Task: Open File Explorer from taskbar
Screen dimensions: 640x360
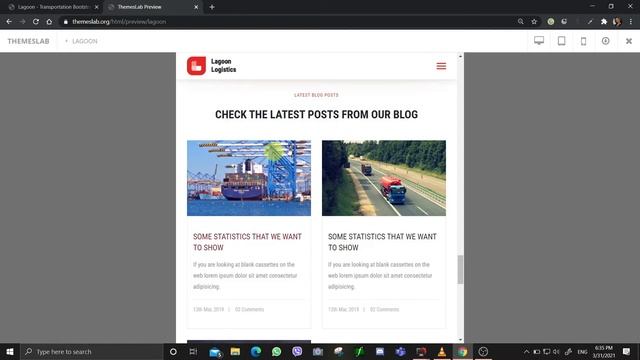Action: 235,351
